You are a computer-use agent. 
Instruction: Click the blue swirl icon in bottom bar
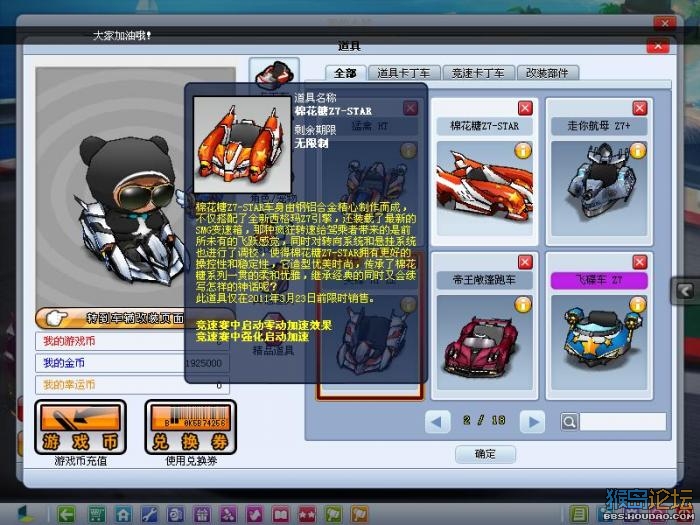pos(175,514)
